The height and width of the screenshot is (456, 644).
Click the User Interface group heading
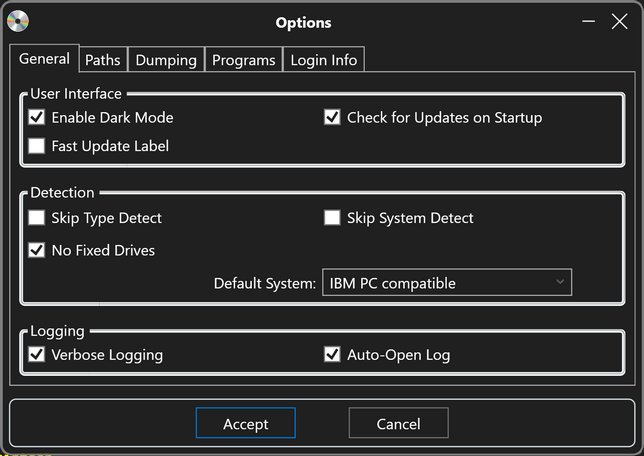76,94
